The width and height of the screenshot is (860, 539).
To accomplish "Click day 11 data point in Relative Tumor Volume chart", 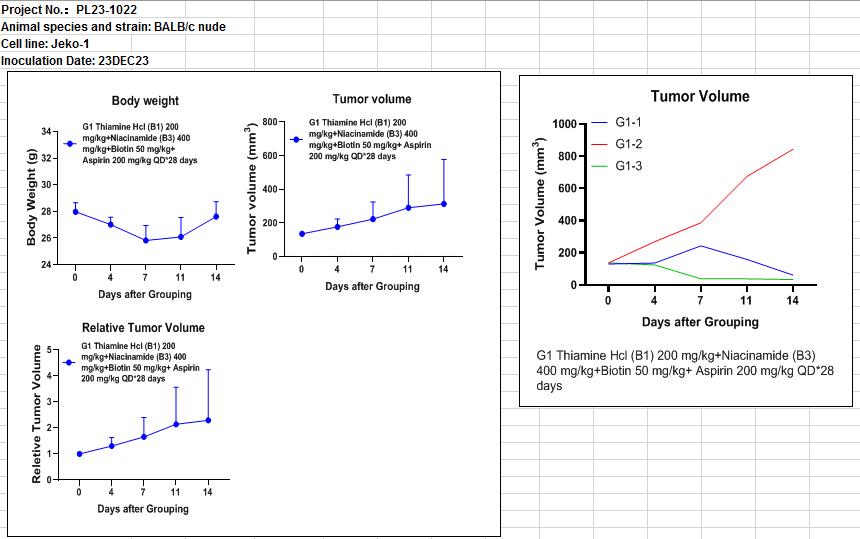I will (x=176, y=424).
